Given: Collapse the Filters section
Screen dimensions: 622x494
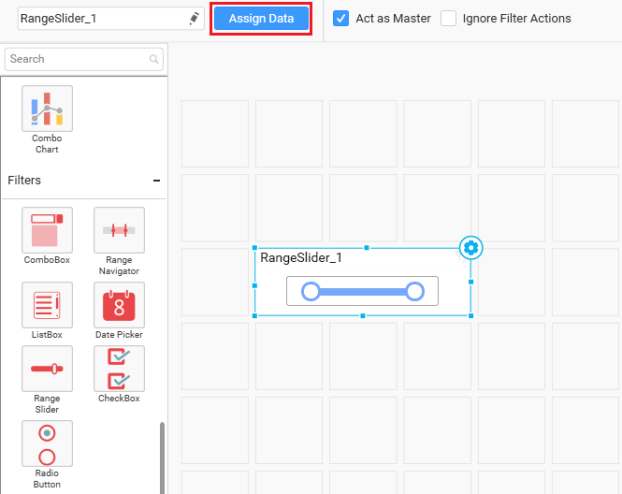Looking at the screenshot, I should tap(156, 181).
